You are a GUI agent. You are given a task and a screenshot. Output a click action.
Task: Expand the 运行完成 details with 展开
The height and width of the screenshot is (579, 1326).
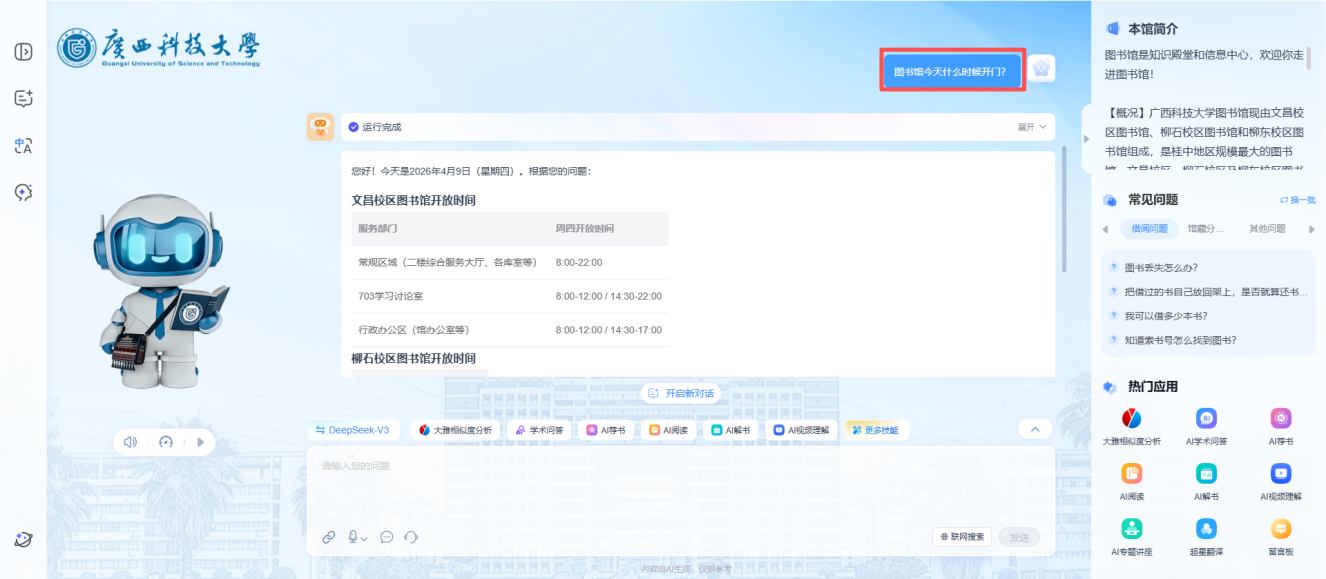1032,127
